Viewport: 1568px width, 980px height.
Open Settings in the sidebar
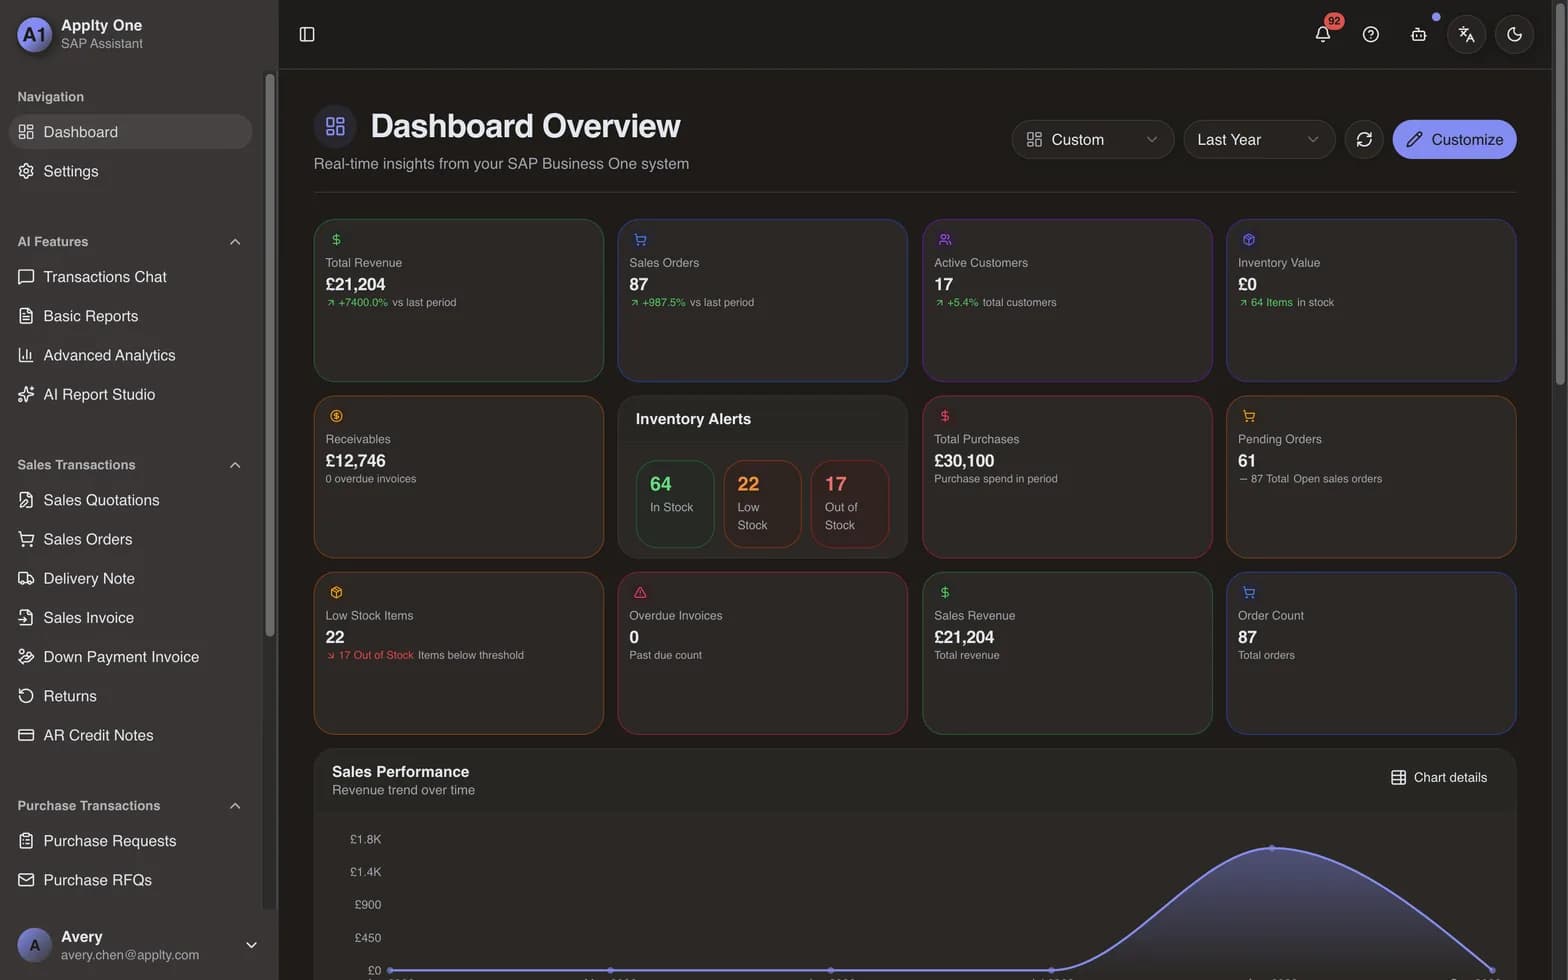pos(130,171)
